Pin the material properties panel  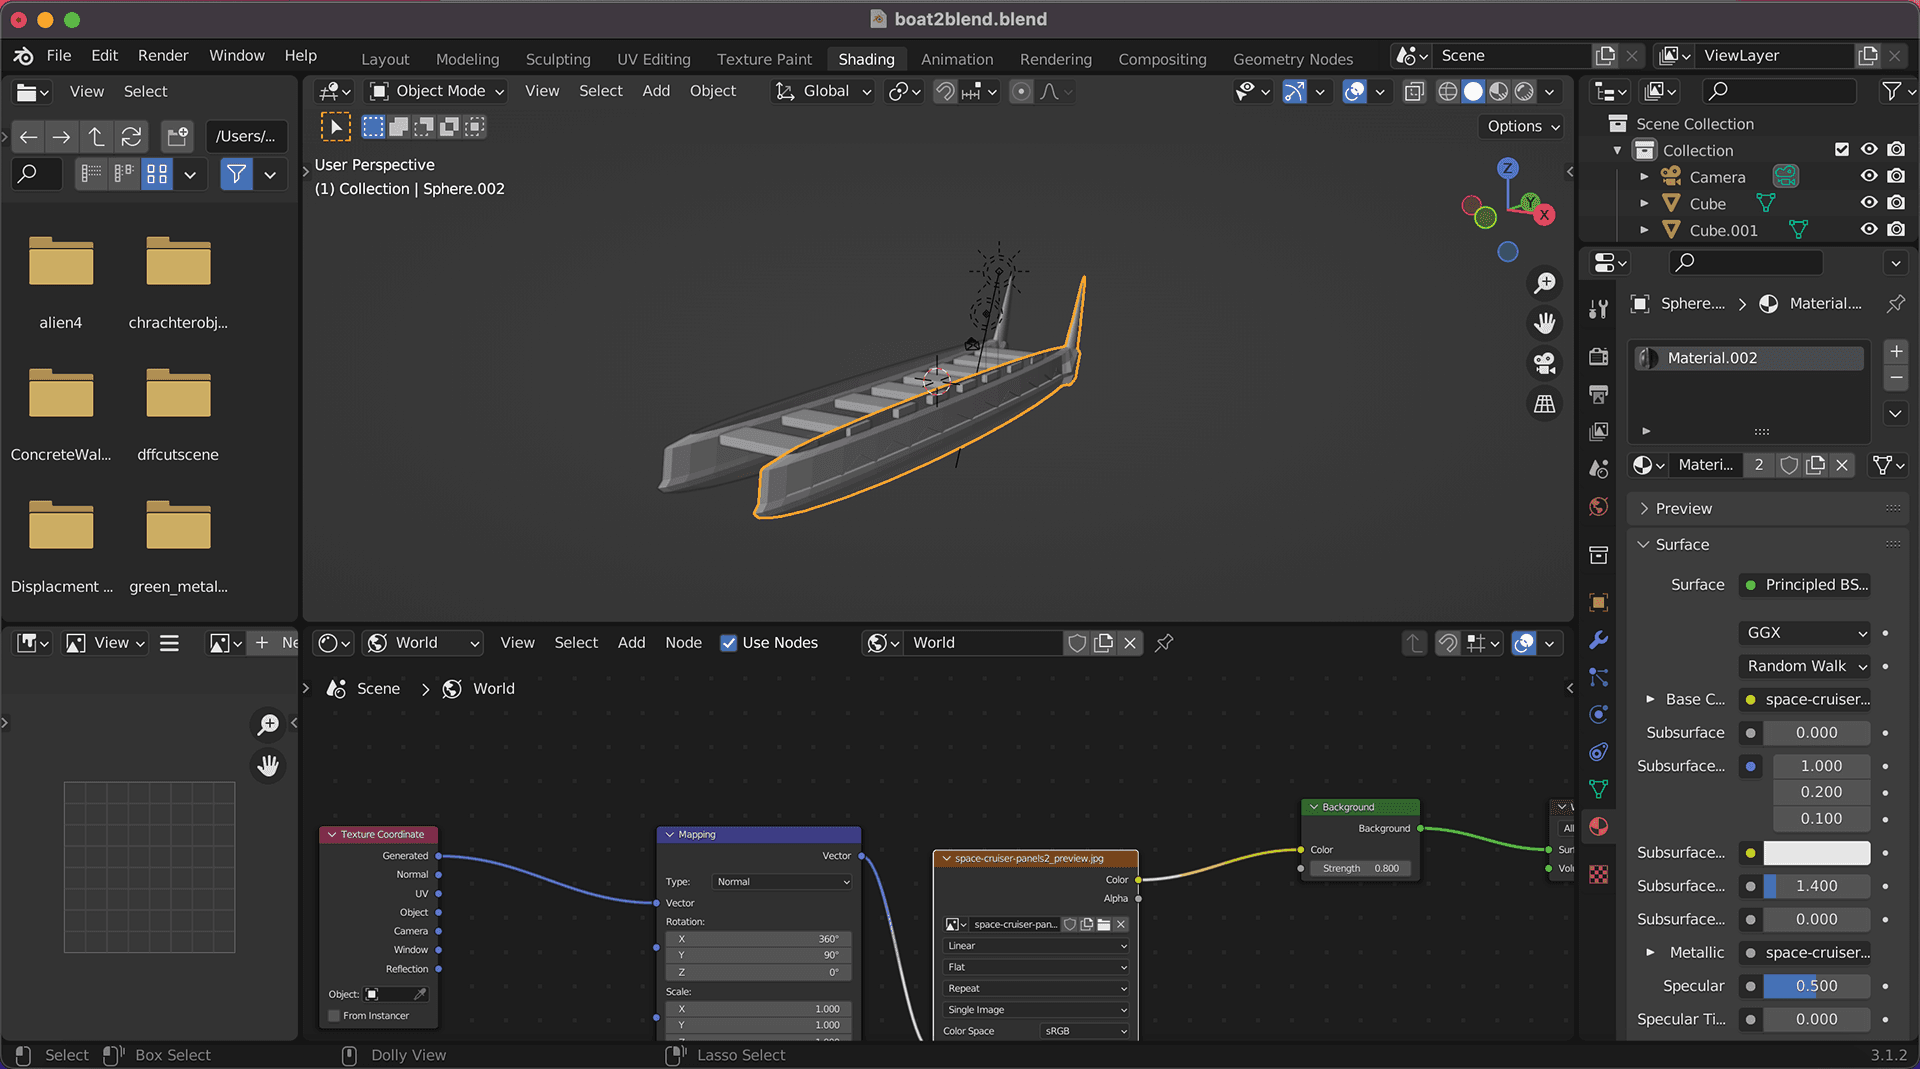point(1895,303)
